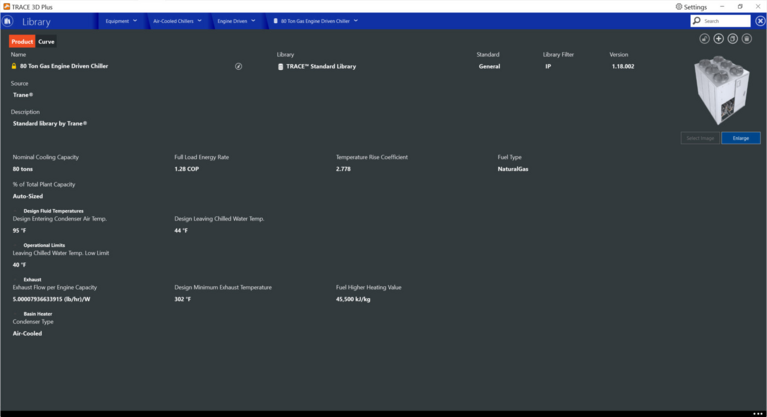
Task: Click the search magnifier icon
Action: (x=697, y=21)
